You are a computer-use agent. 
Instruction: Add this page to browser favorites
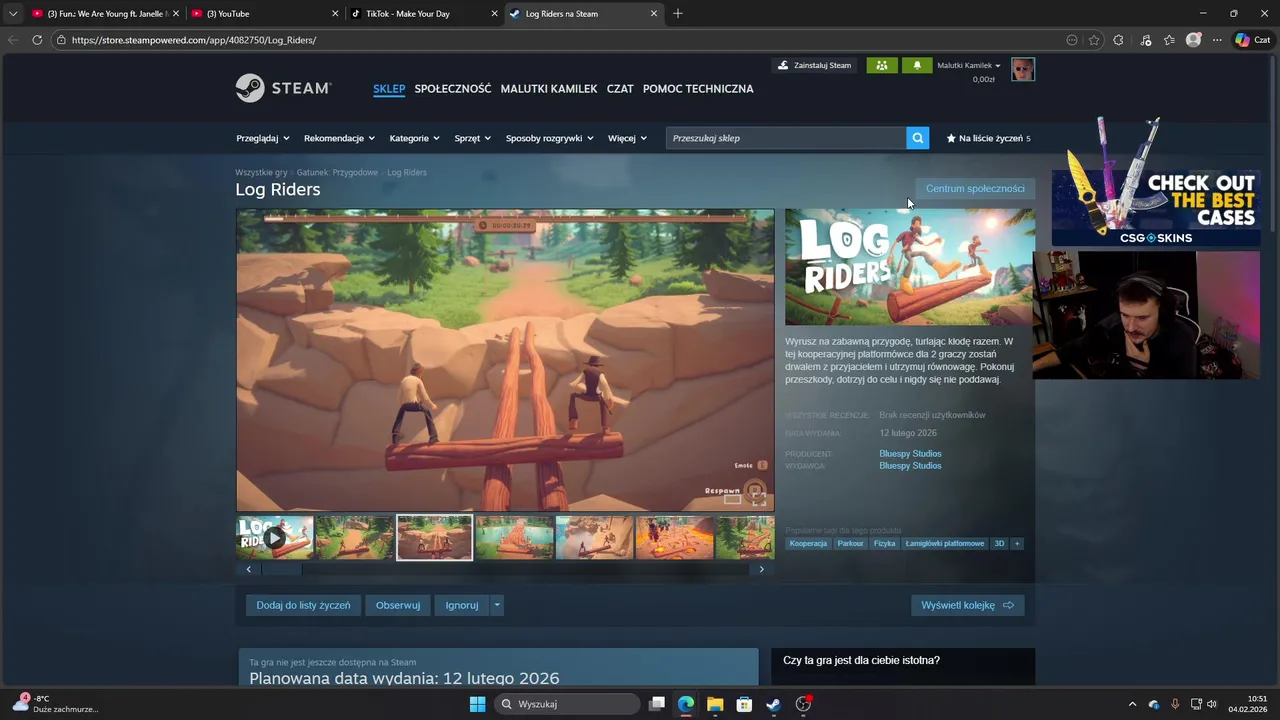1094,40
